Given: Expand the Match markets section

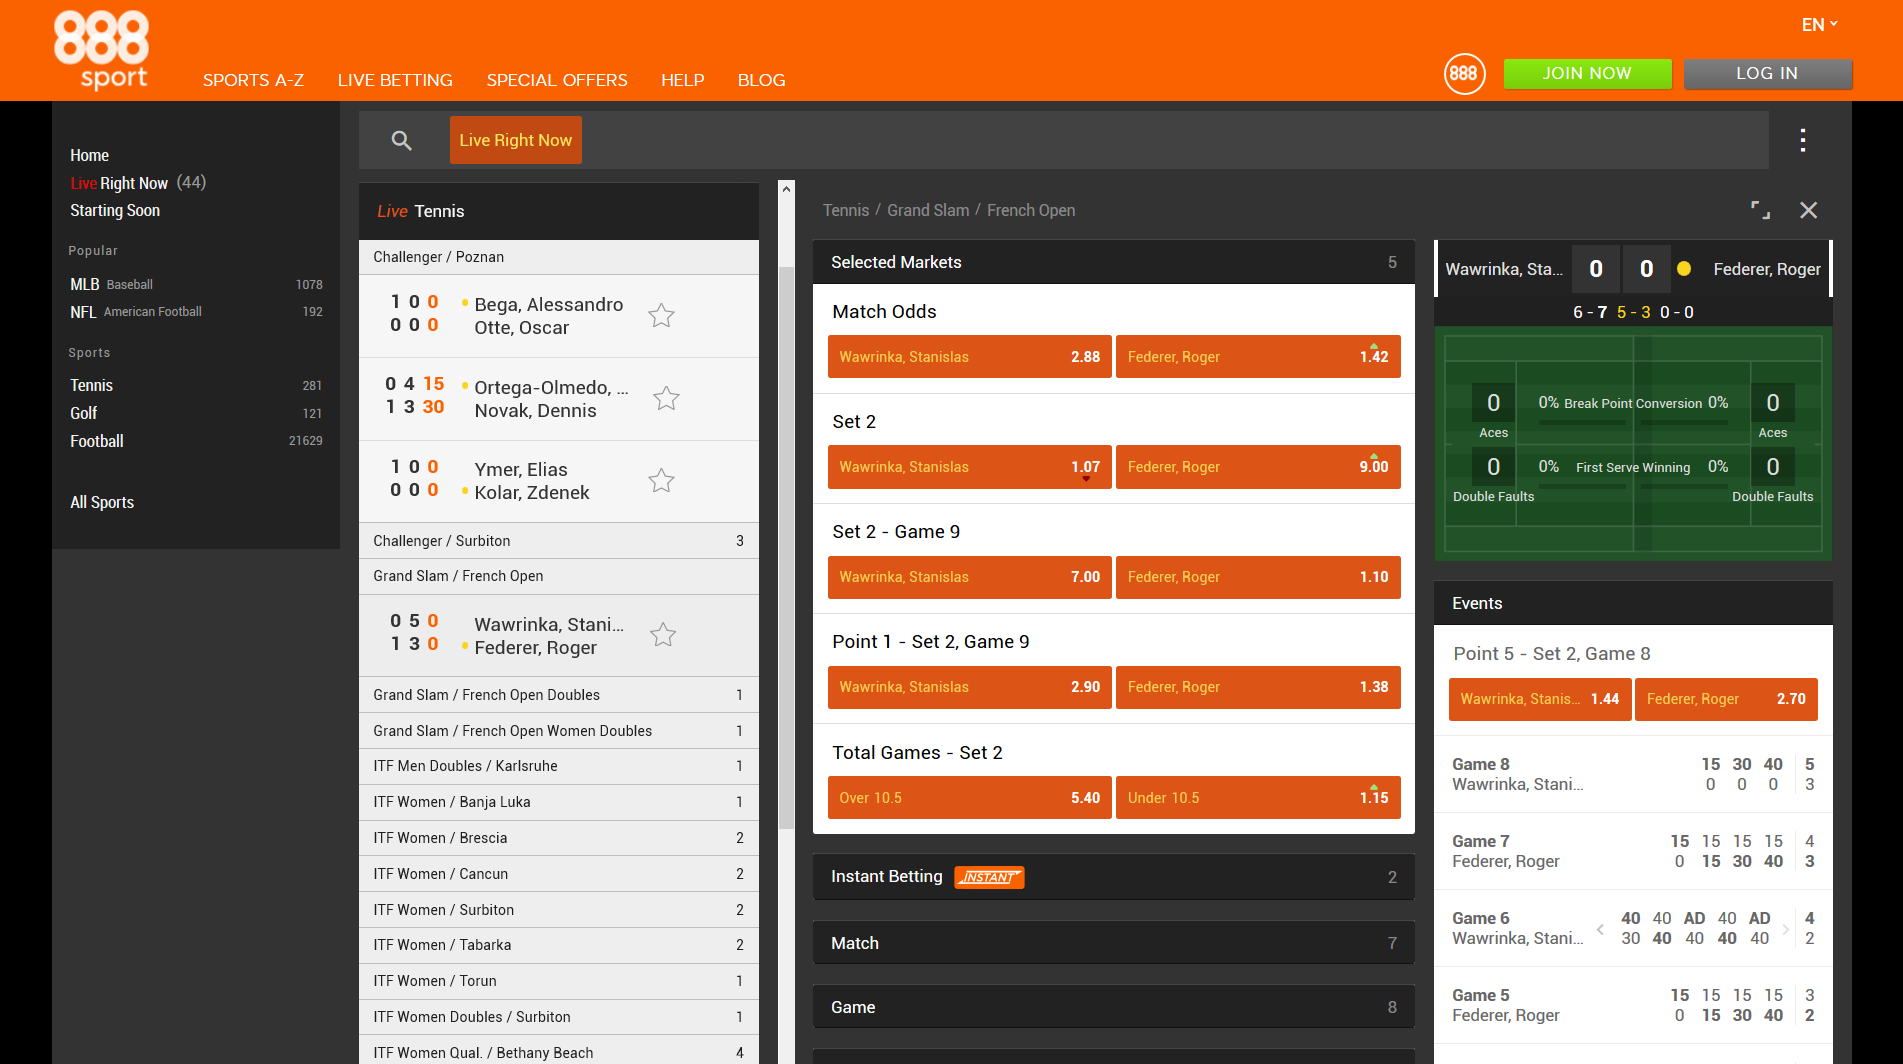Looking at the screenshot, I should pos(1113,943).
